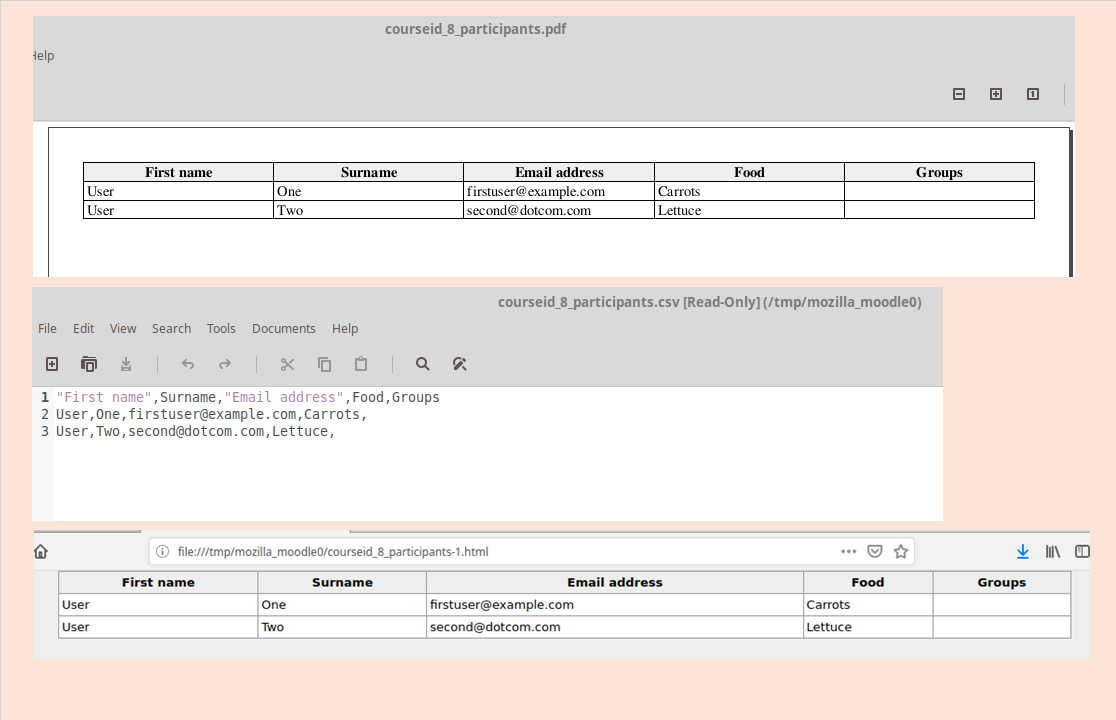Click courseid_8_participants.pdf window title
The image size is (1116, 720).
[x=475, y=29]
